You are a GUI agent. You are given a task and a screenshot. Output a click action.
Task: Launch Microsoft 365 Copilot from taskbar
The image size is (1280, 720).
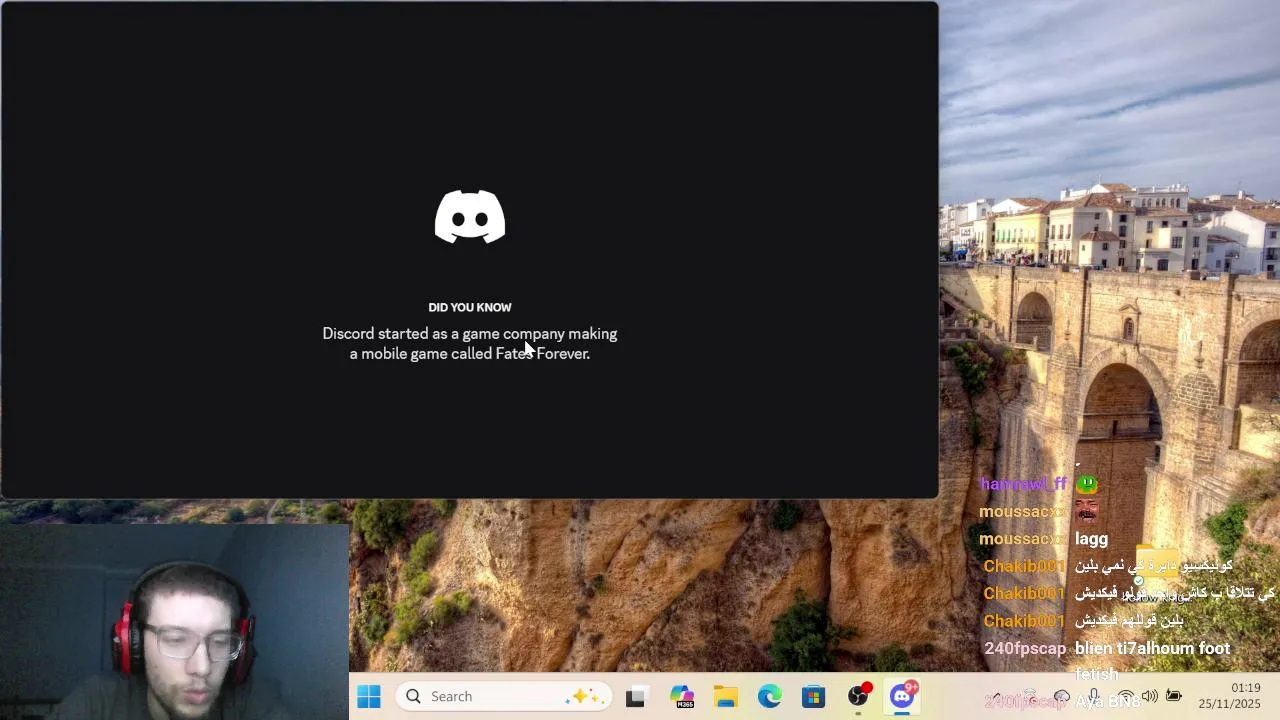click(682, 697)
